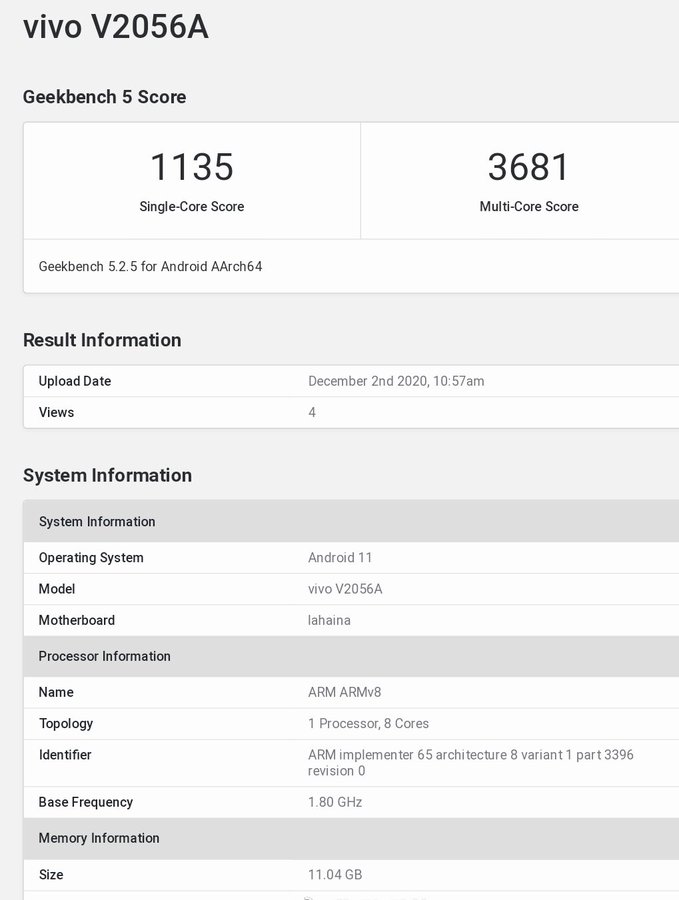Click the Memory Information table header

99,838
